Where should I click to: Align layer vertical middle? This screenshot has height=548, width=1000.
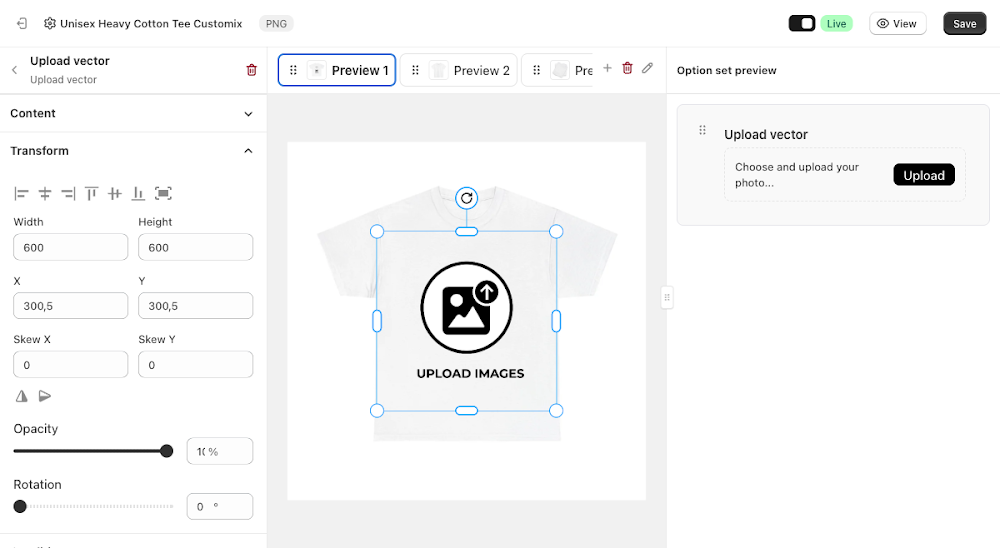(x=115, y=193)
